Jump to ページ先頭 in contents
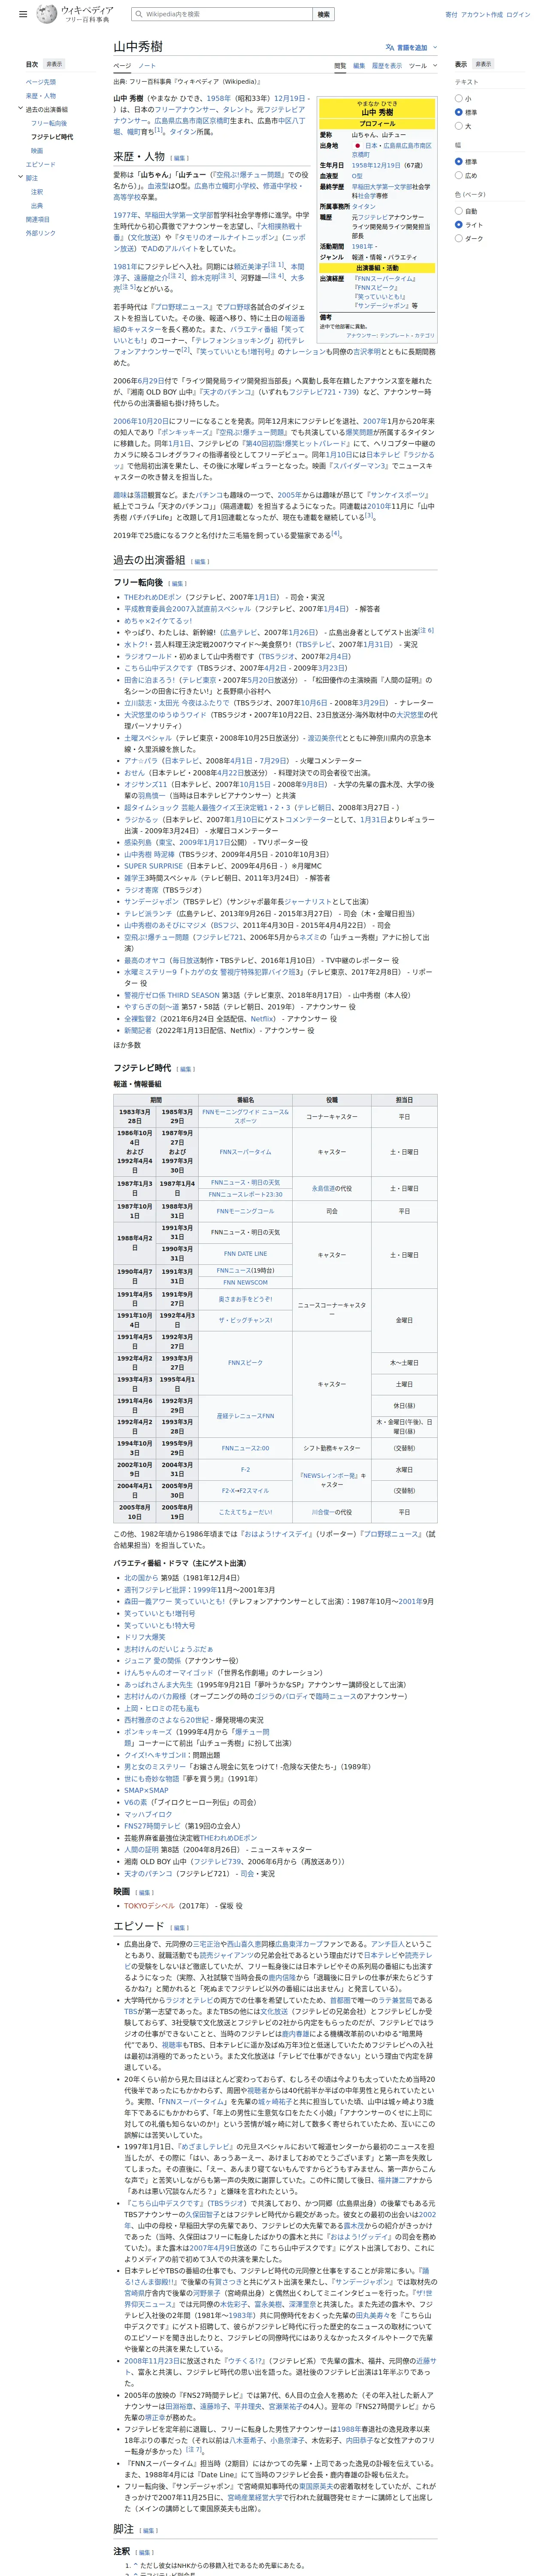This screenshot has width=551, height=2576. pos(41,82)
